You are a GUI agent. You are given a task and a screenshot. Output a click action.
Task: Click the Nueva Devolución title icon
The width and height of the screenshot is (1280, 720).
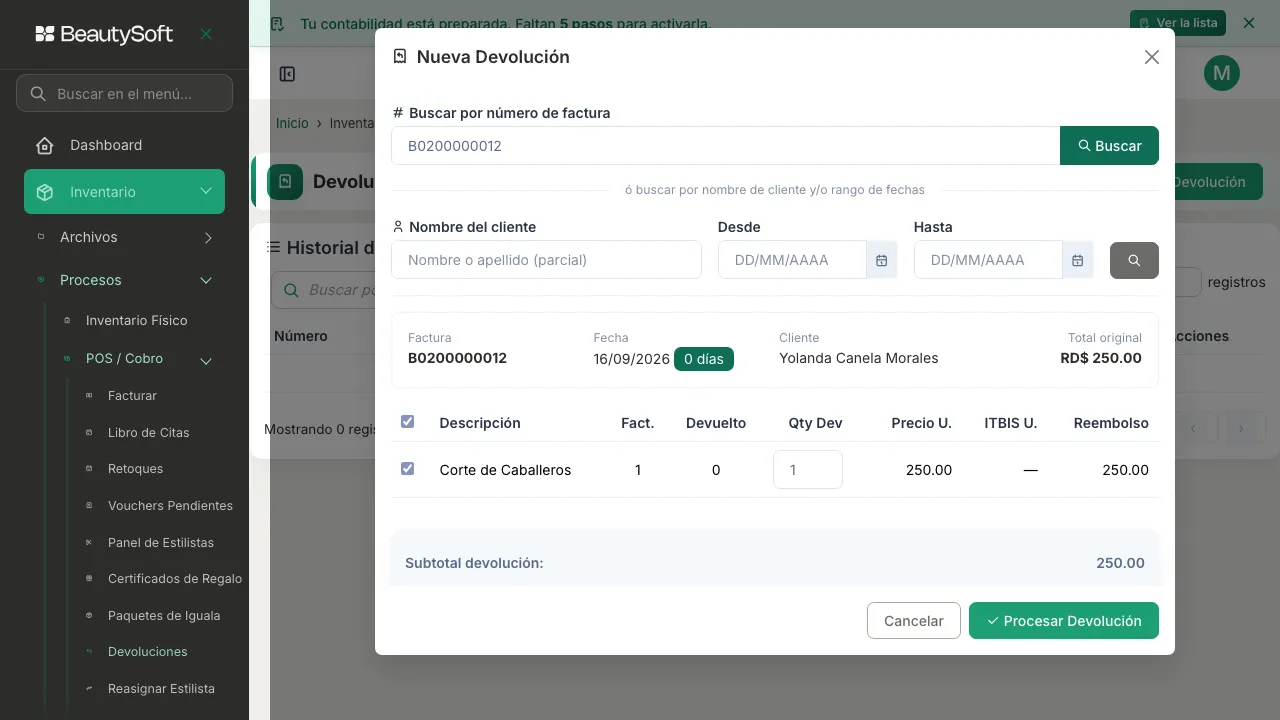400,57
